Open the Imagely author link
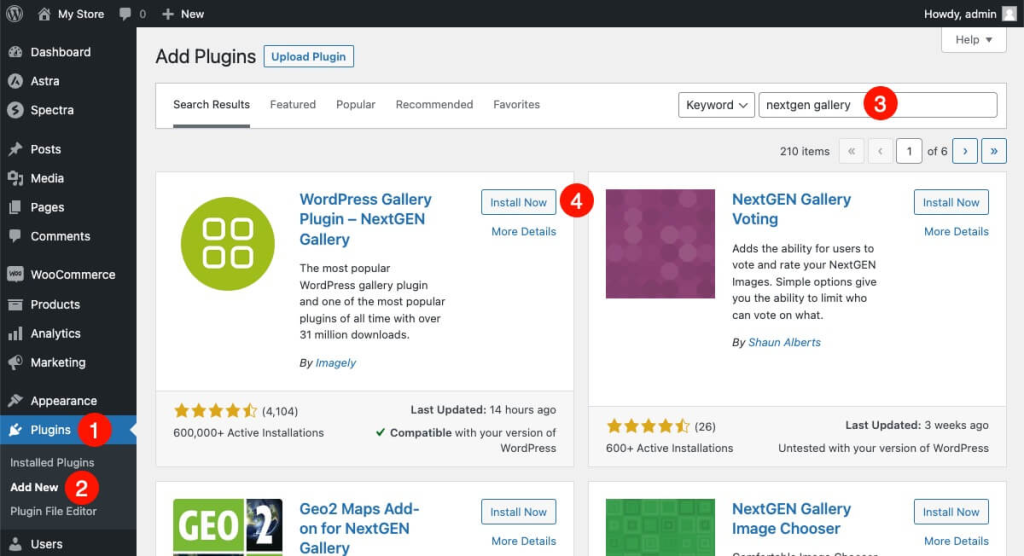 point(336,363)
